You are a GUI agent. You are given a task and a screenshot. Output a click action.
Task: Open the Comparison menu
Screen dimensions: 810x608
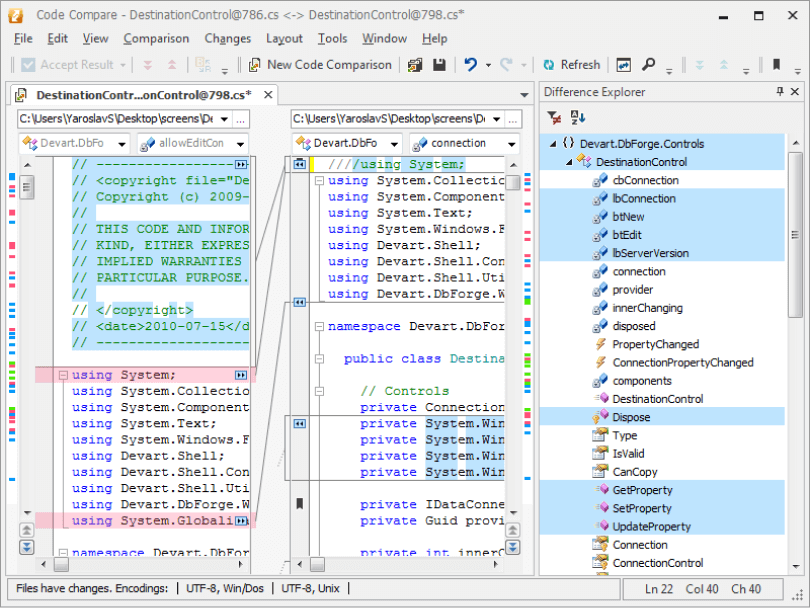(156, 38)
